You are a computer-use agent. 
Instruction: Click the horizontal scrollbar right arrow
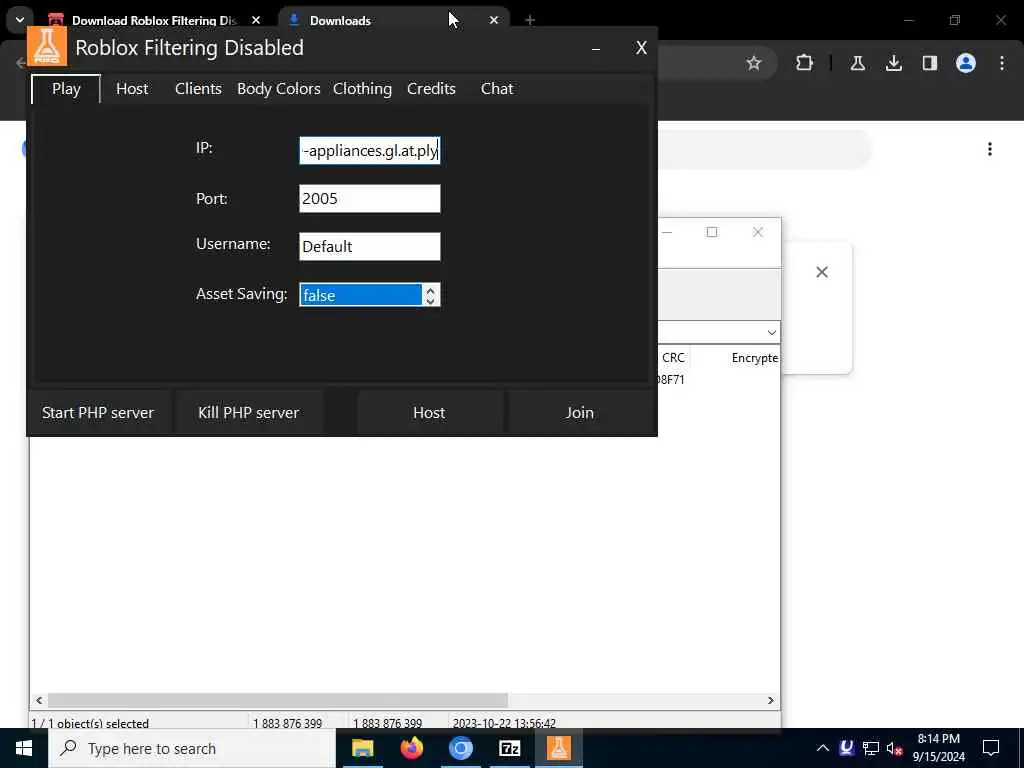pyautogui.click(x=771, y=700)
